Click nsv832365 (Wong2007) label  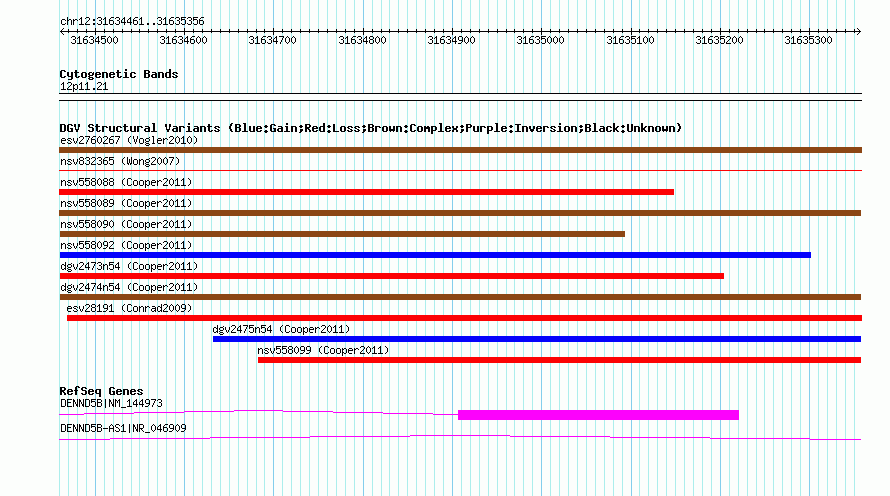(x=120, y=161)
